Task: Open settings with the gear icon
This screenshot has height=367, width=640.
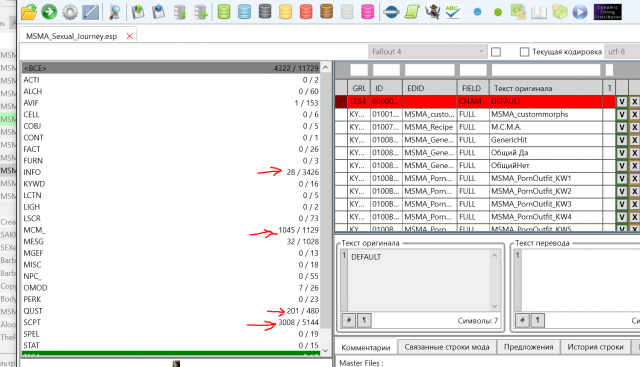Action: coord(70,12)
